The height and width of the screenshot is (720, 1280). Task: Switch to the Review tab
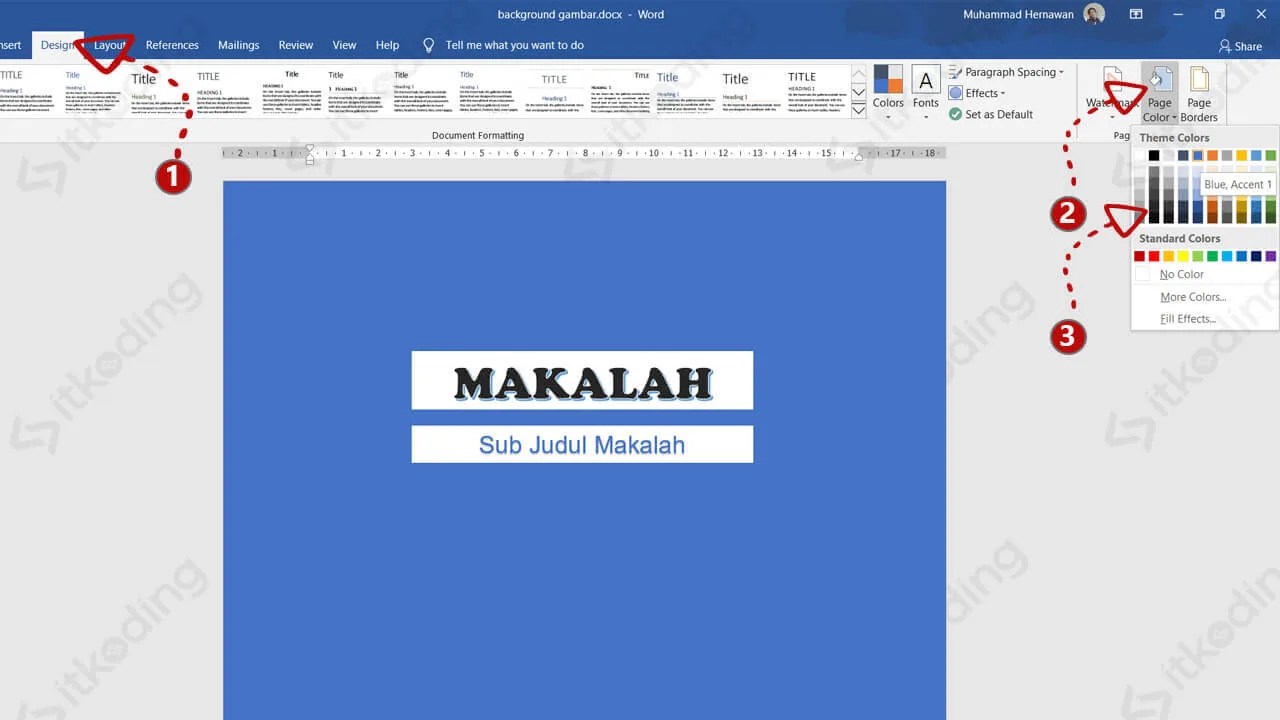point(296,45)
